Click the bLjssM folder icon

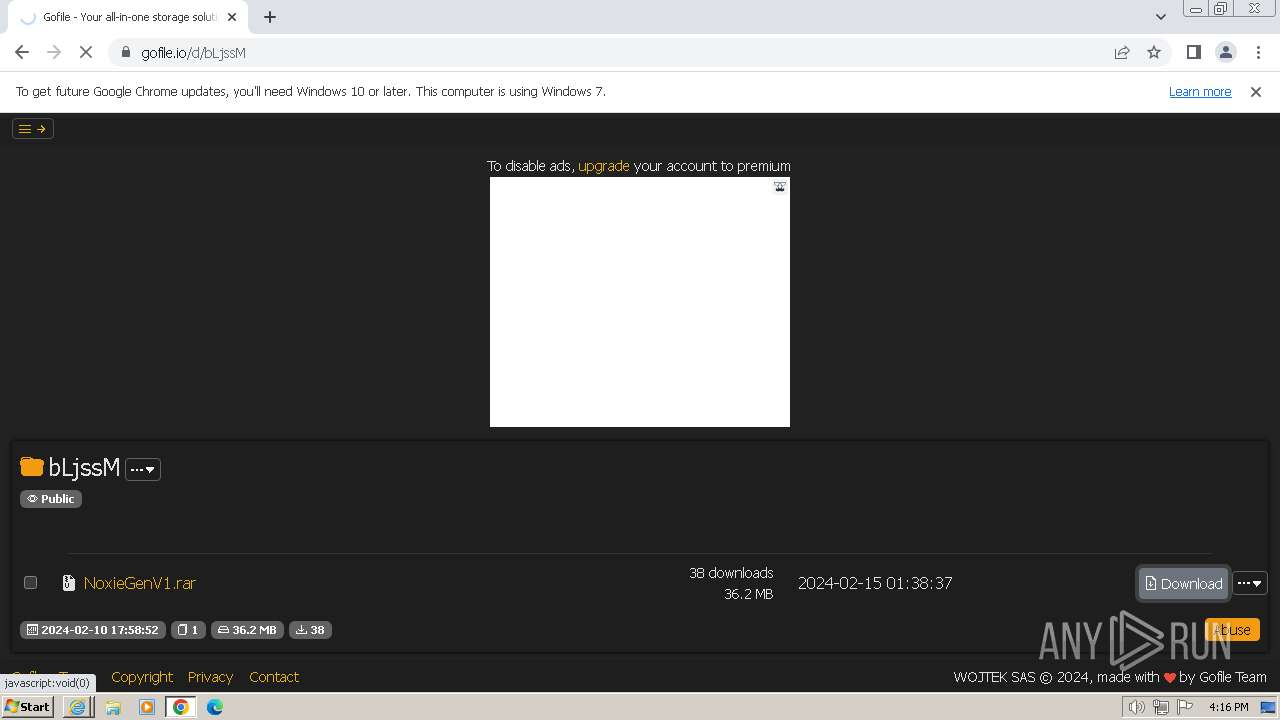tap(32, 467)
